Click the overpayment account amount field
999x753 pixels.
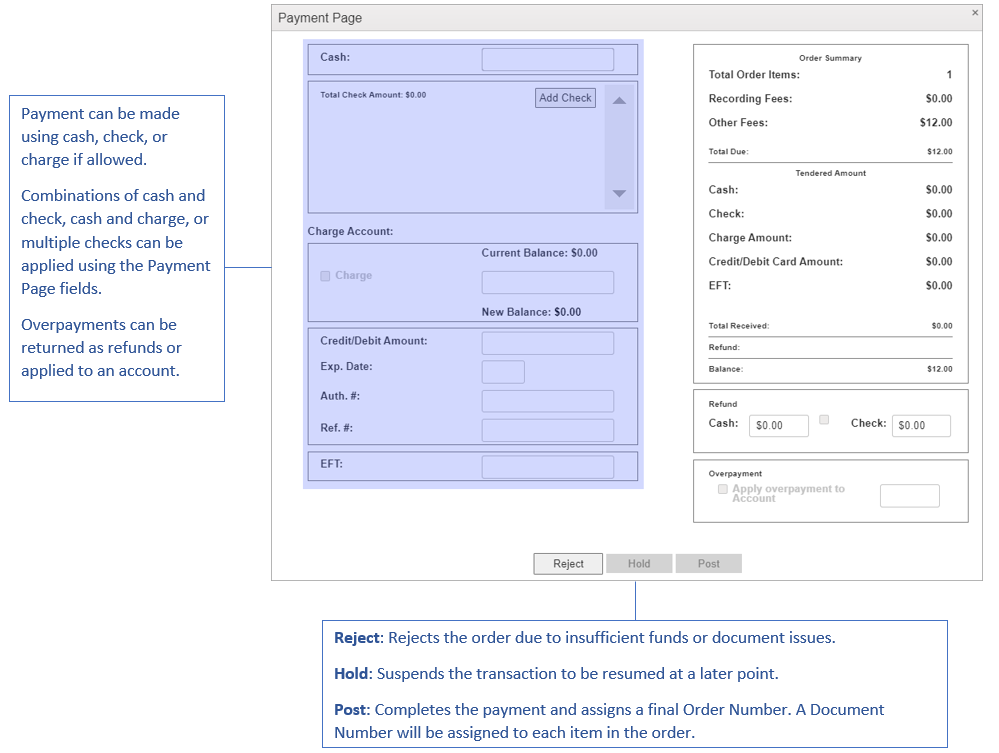click(909, 496)
